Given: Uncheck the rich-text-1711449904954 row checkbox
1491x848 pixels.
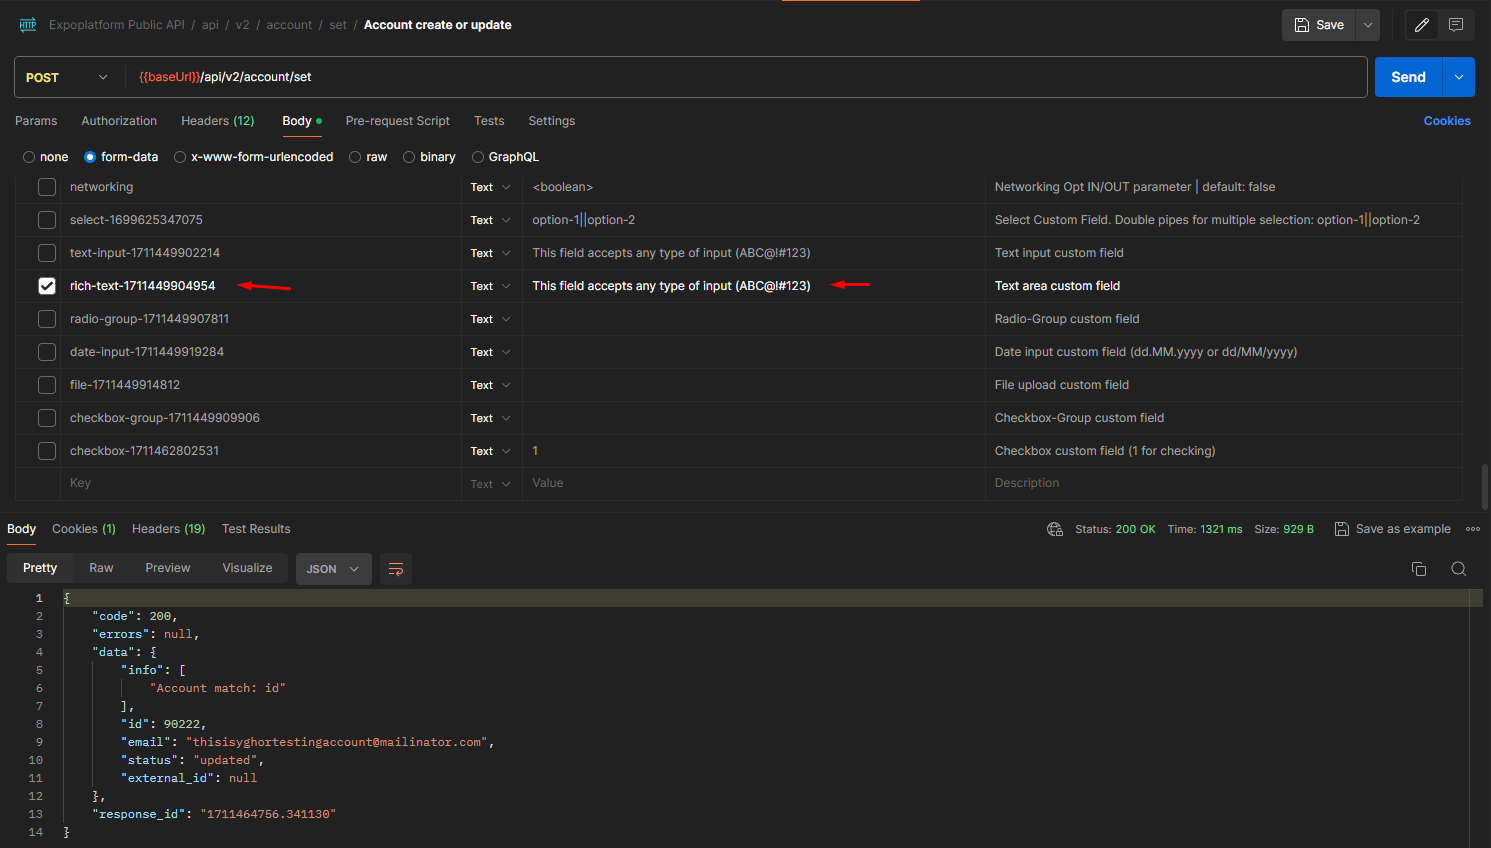Looking at the screenshot, I should [46, 285].
